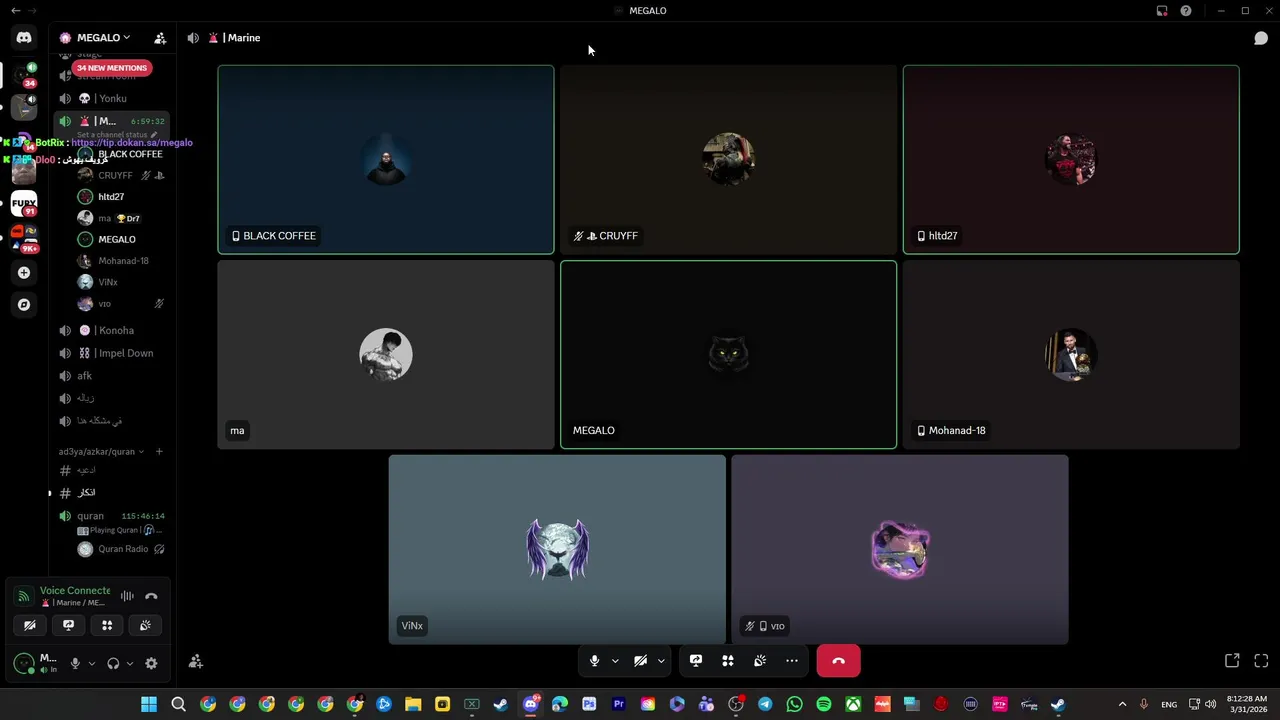Click Share Your Screen in call bar
Viewport: 1280px width, 720px height.
click(x=696, y=661)
